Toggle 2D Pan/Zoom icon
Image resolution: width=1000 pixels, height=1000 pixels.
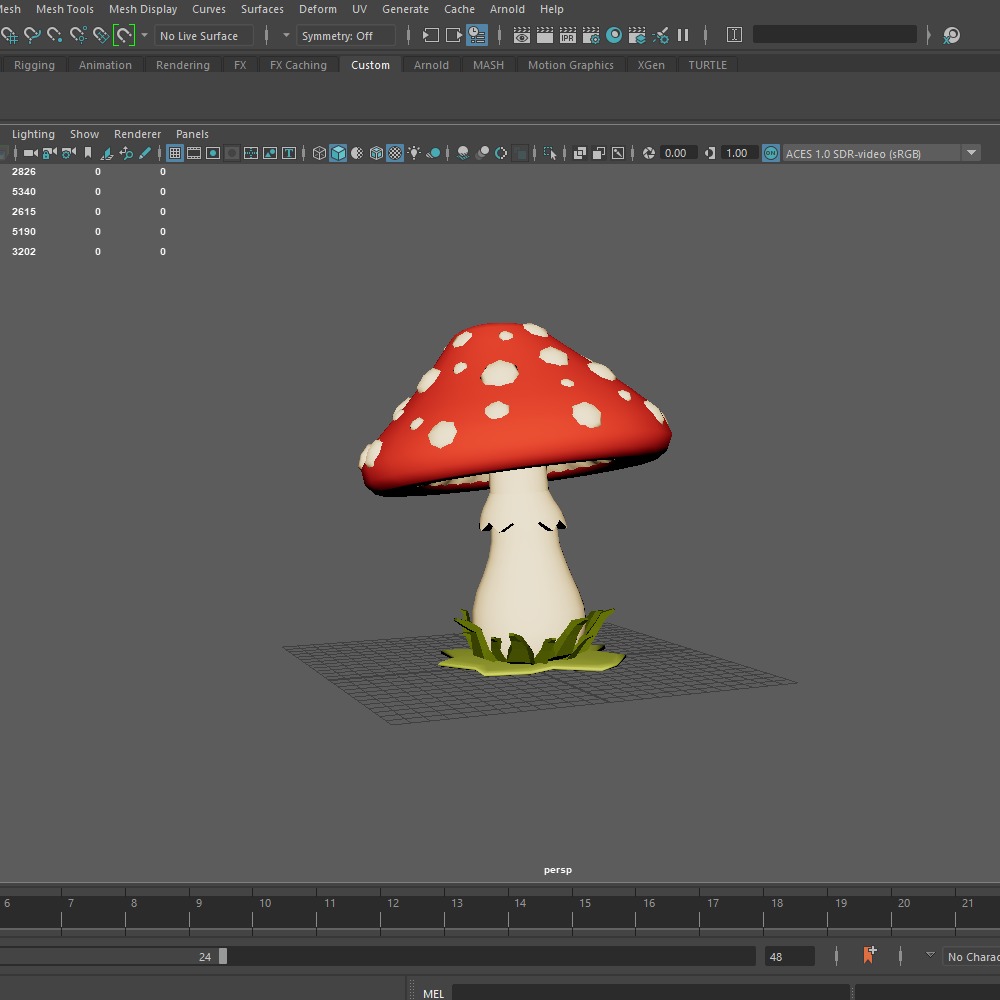pos(126,153)
